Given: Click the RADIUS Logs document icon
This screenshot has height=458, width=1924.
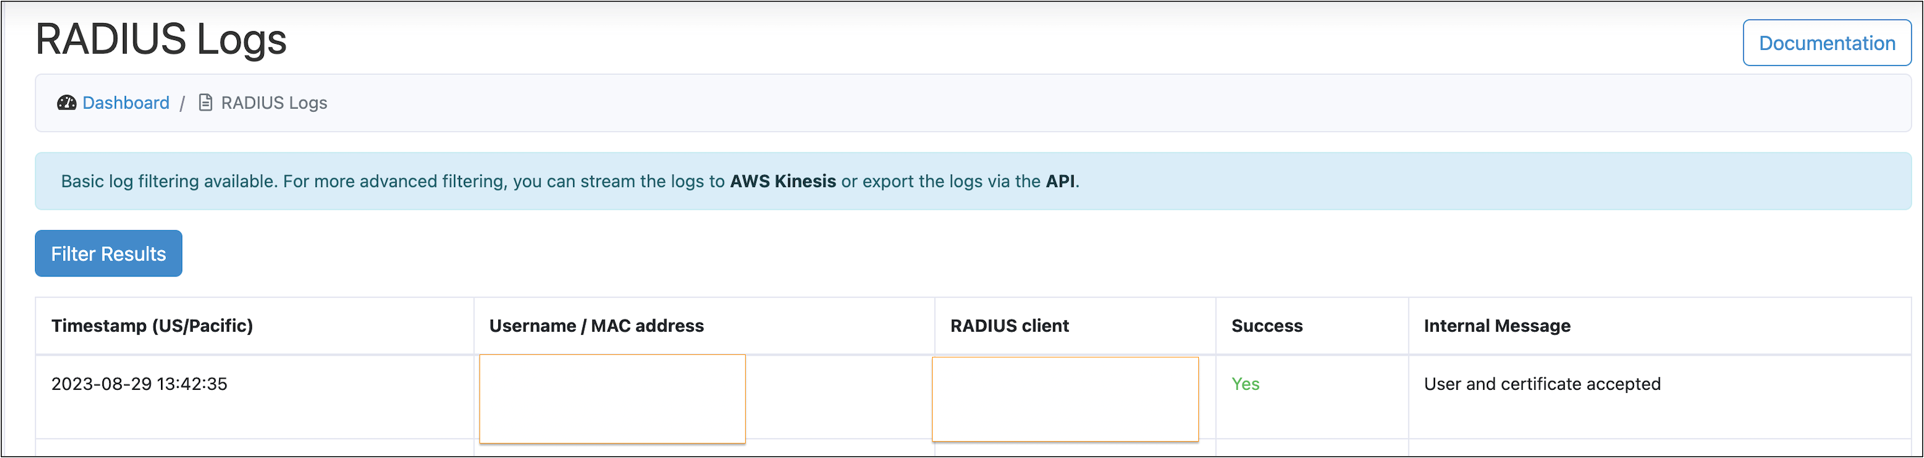Looking at the screenshot, I should pyautogui.click(x=205, y=103).
